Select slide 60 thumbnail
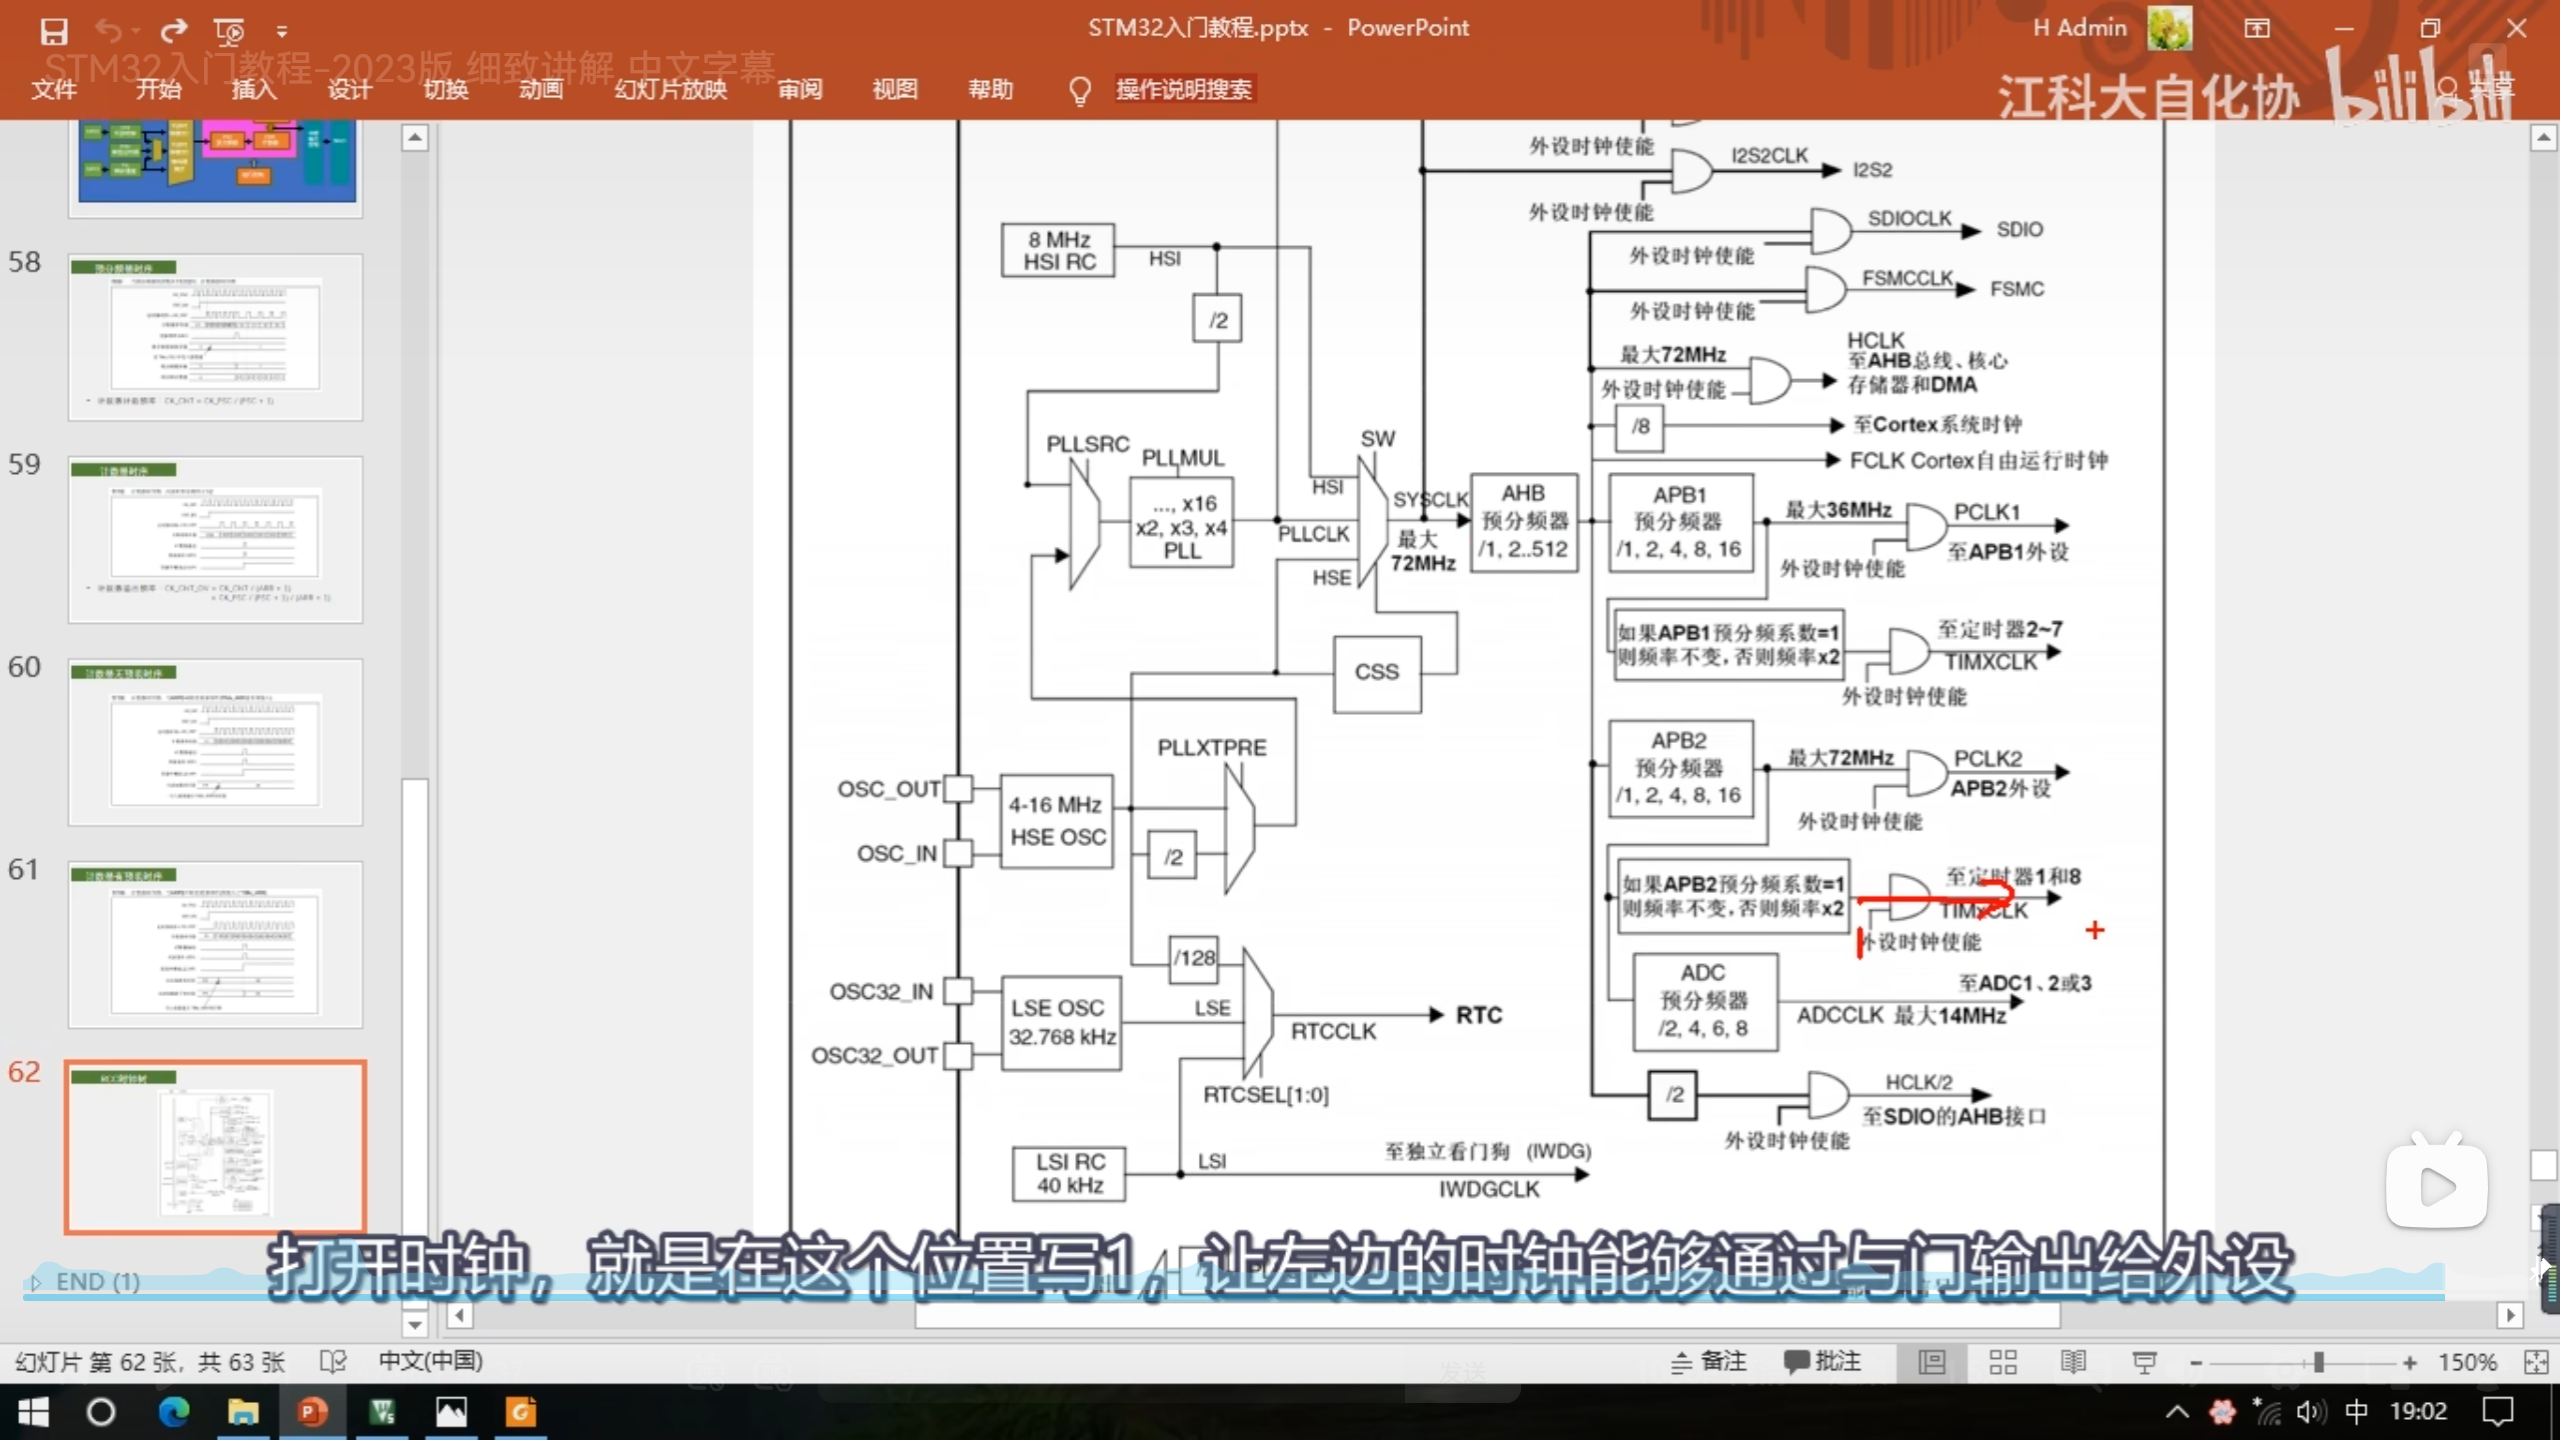Screen dimensions: 2560x1440 click(215, 742)
